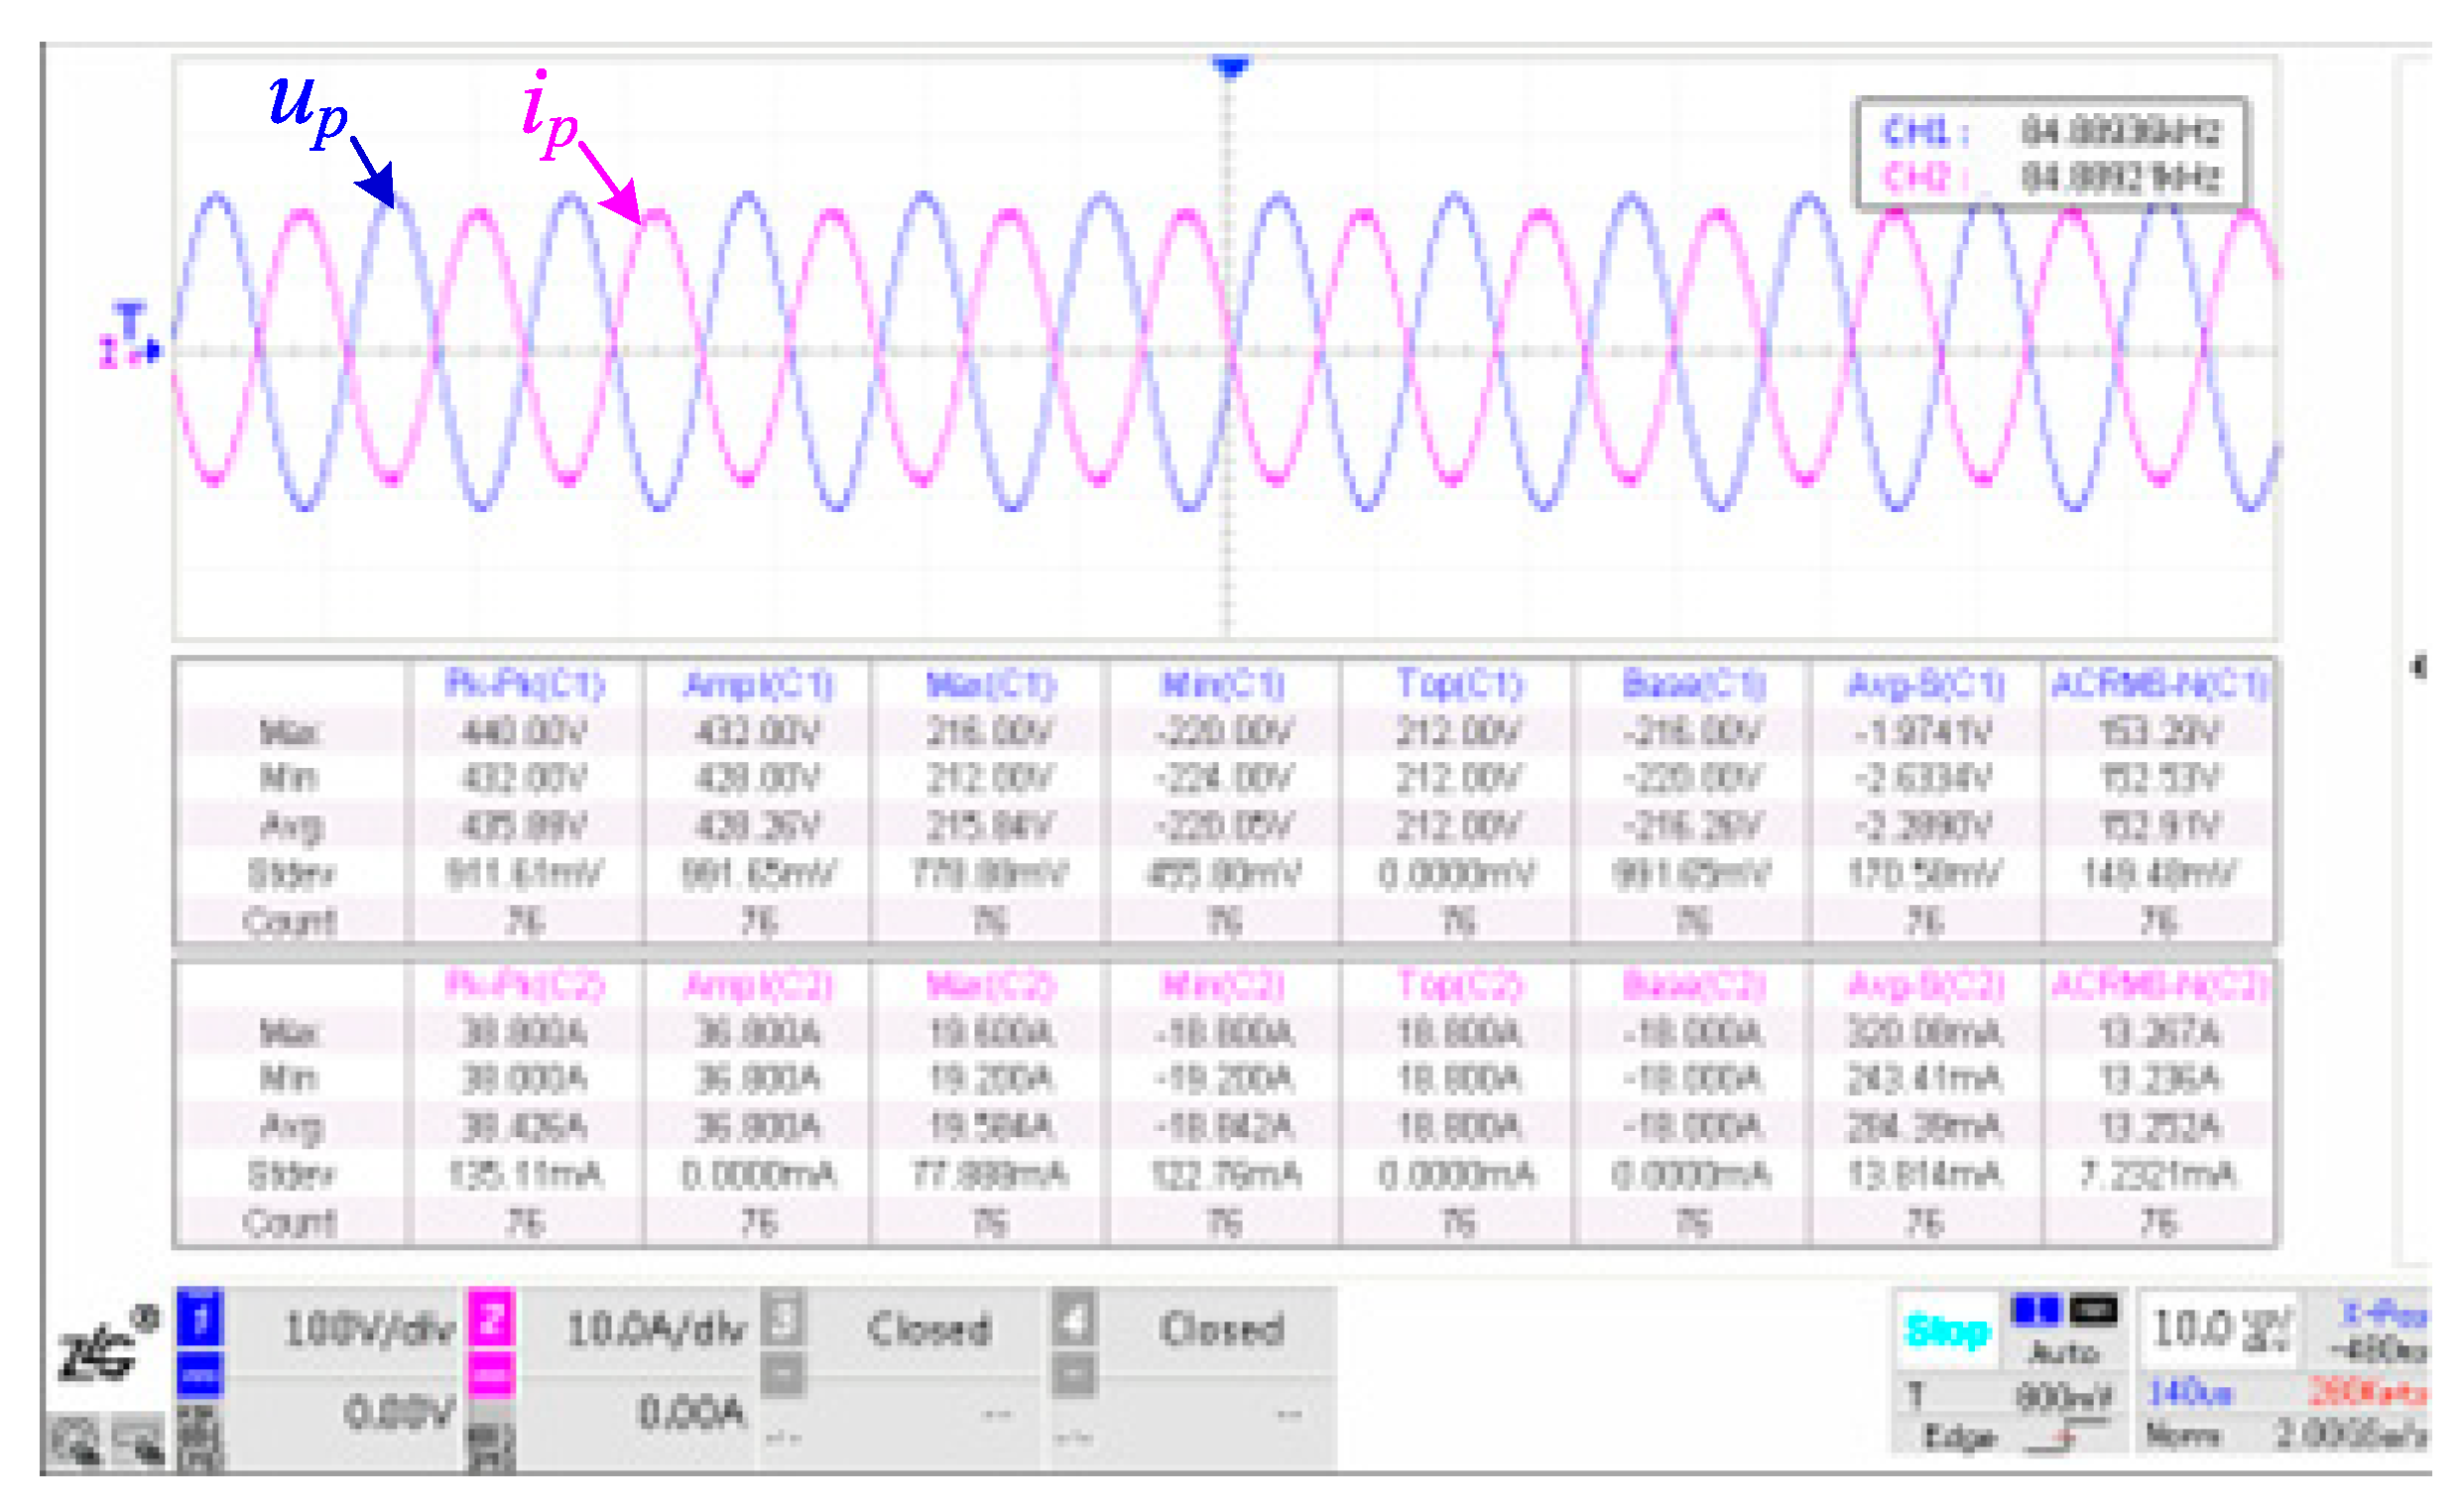Image resolution: width=2464 pixels, height=1512 pixels.
Task: Open the 100V/div vertical scale setting
Action: [x=369, y=1330]
